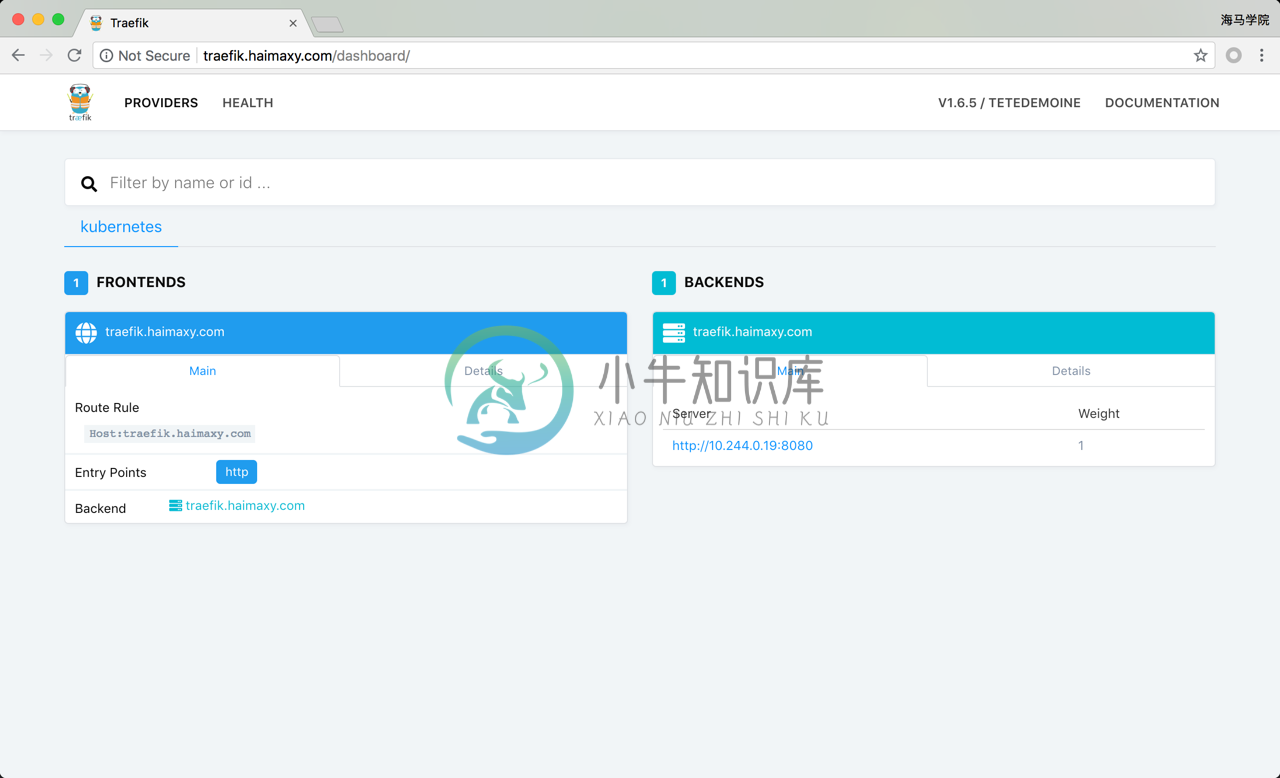Open the frontend card Details tab
The width and height of the screenshot is (1280, 778).
tap(483, 371)
